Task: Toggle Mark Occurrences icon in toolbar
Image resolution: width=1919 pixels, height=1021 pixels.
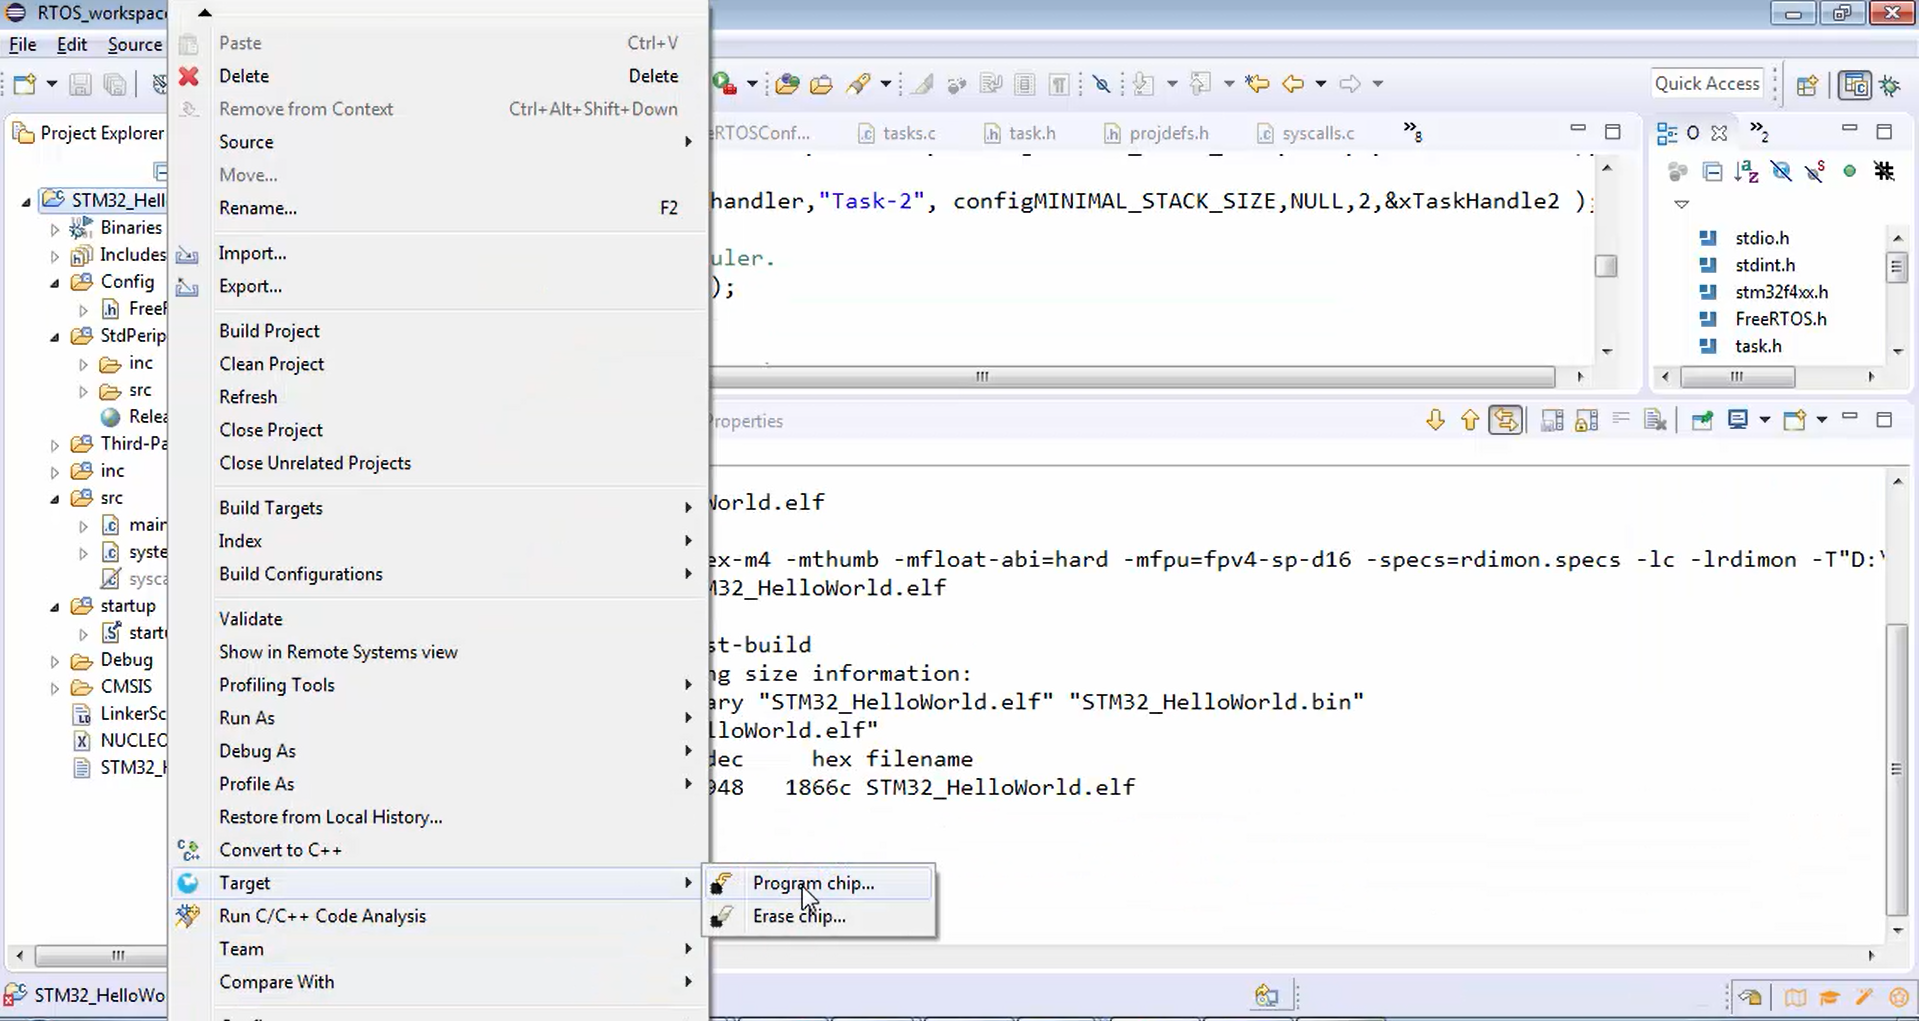Action: [923, 84]
